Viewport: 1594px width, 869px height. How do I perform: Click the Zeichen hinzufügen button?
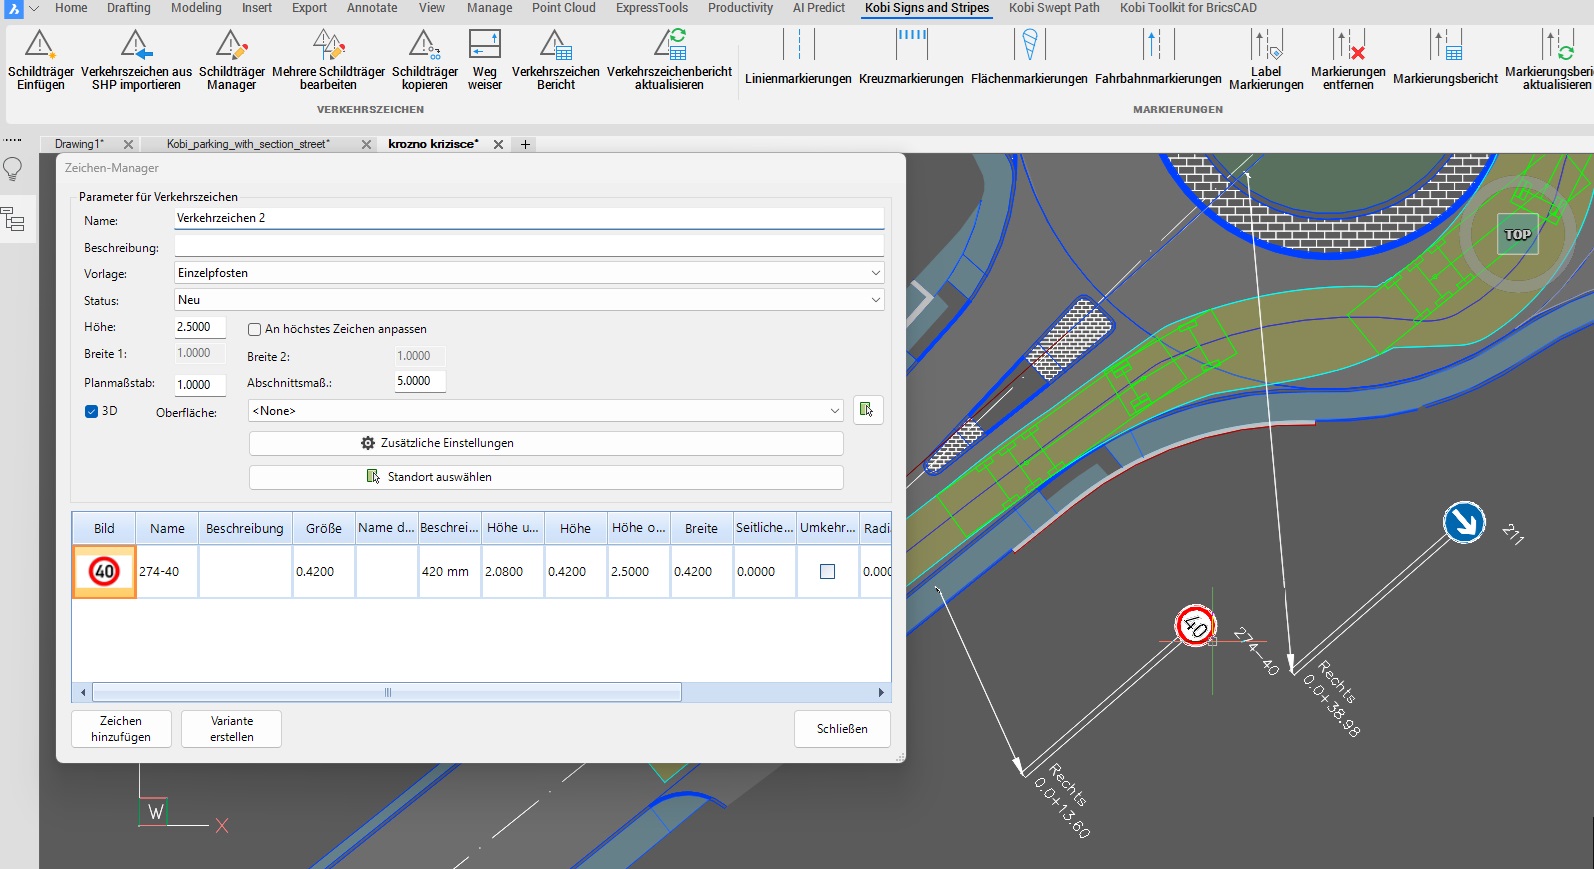121,729
